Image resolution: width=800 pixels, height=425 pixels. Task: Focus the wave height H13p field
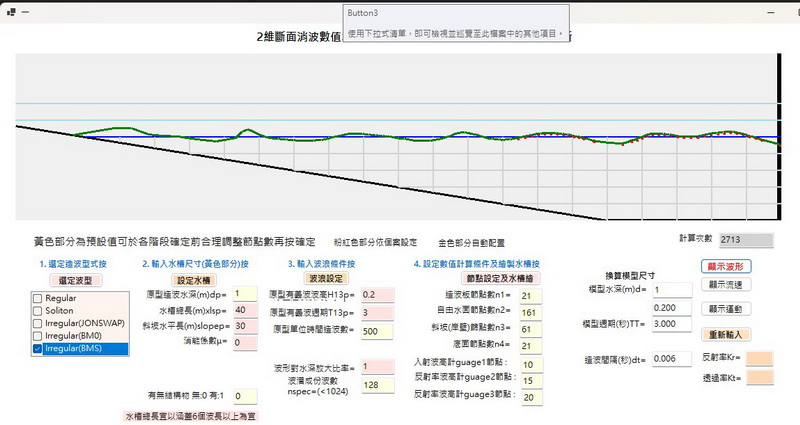380,295
